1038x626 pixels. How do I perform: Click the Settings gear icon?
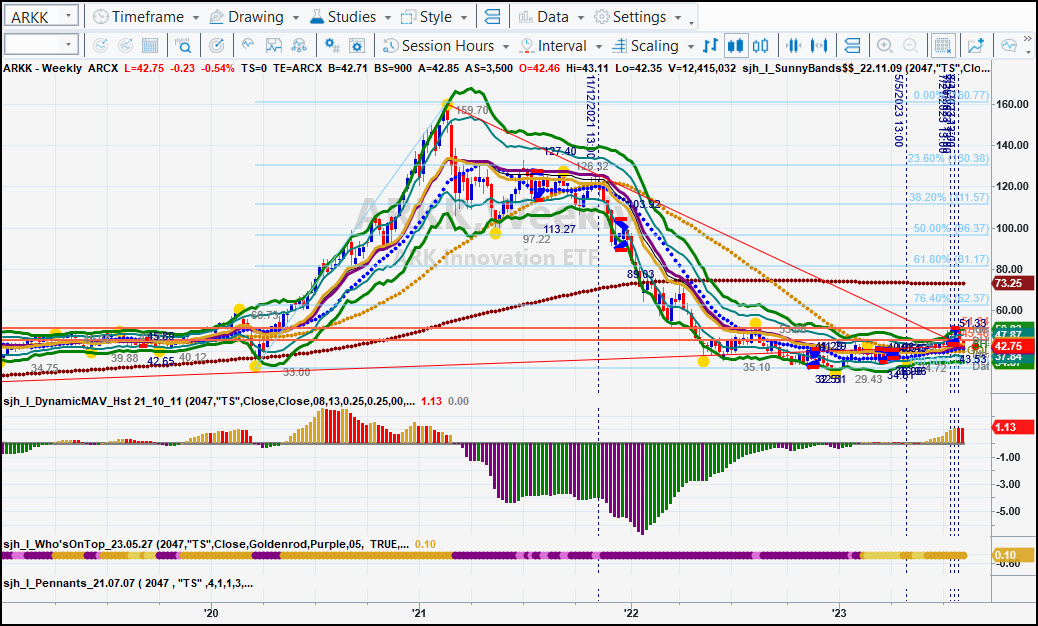pos(601,17)
